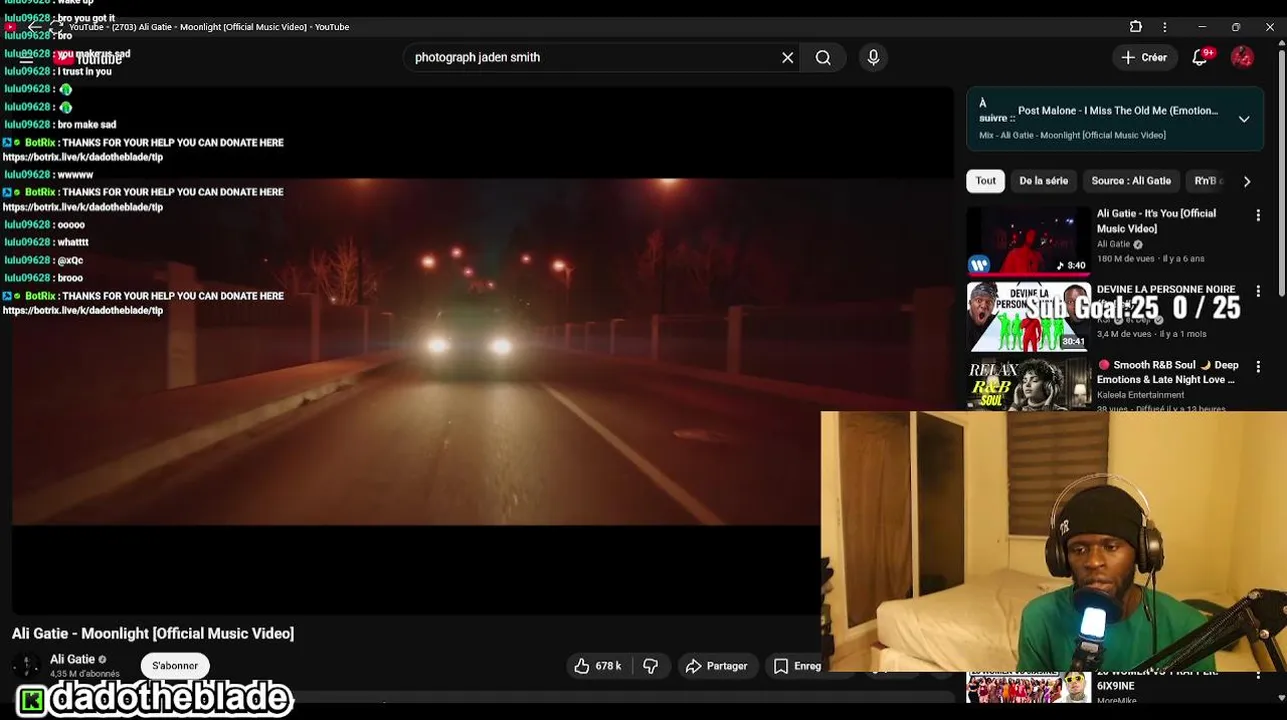Expand the À suivre playlist chevron
This screenshot has width=1287, height=720.
(1244, 119)
